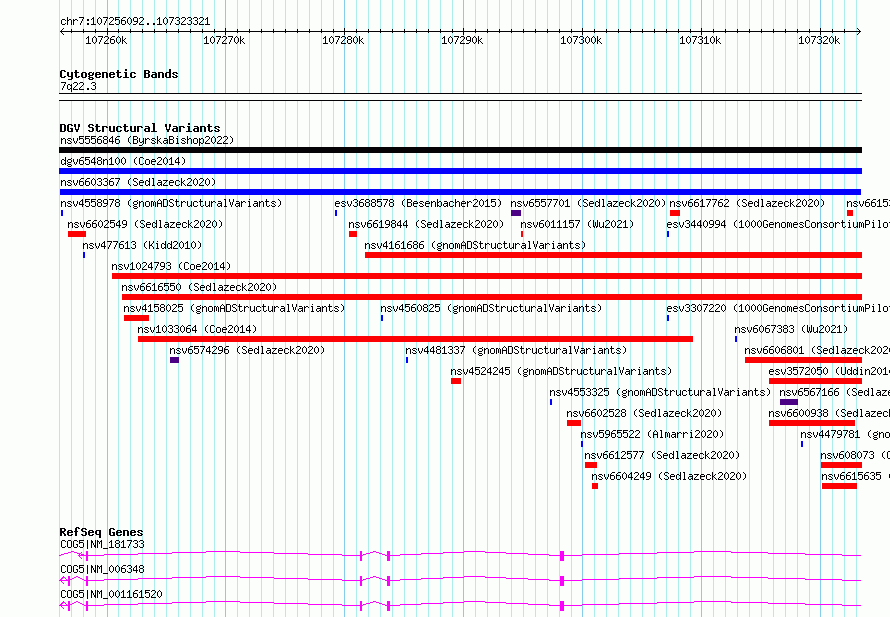Open variant nsv6067383 (Wu2021)
This screenshot has width=890, height=617.
coord(791,329)
